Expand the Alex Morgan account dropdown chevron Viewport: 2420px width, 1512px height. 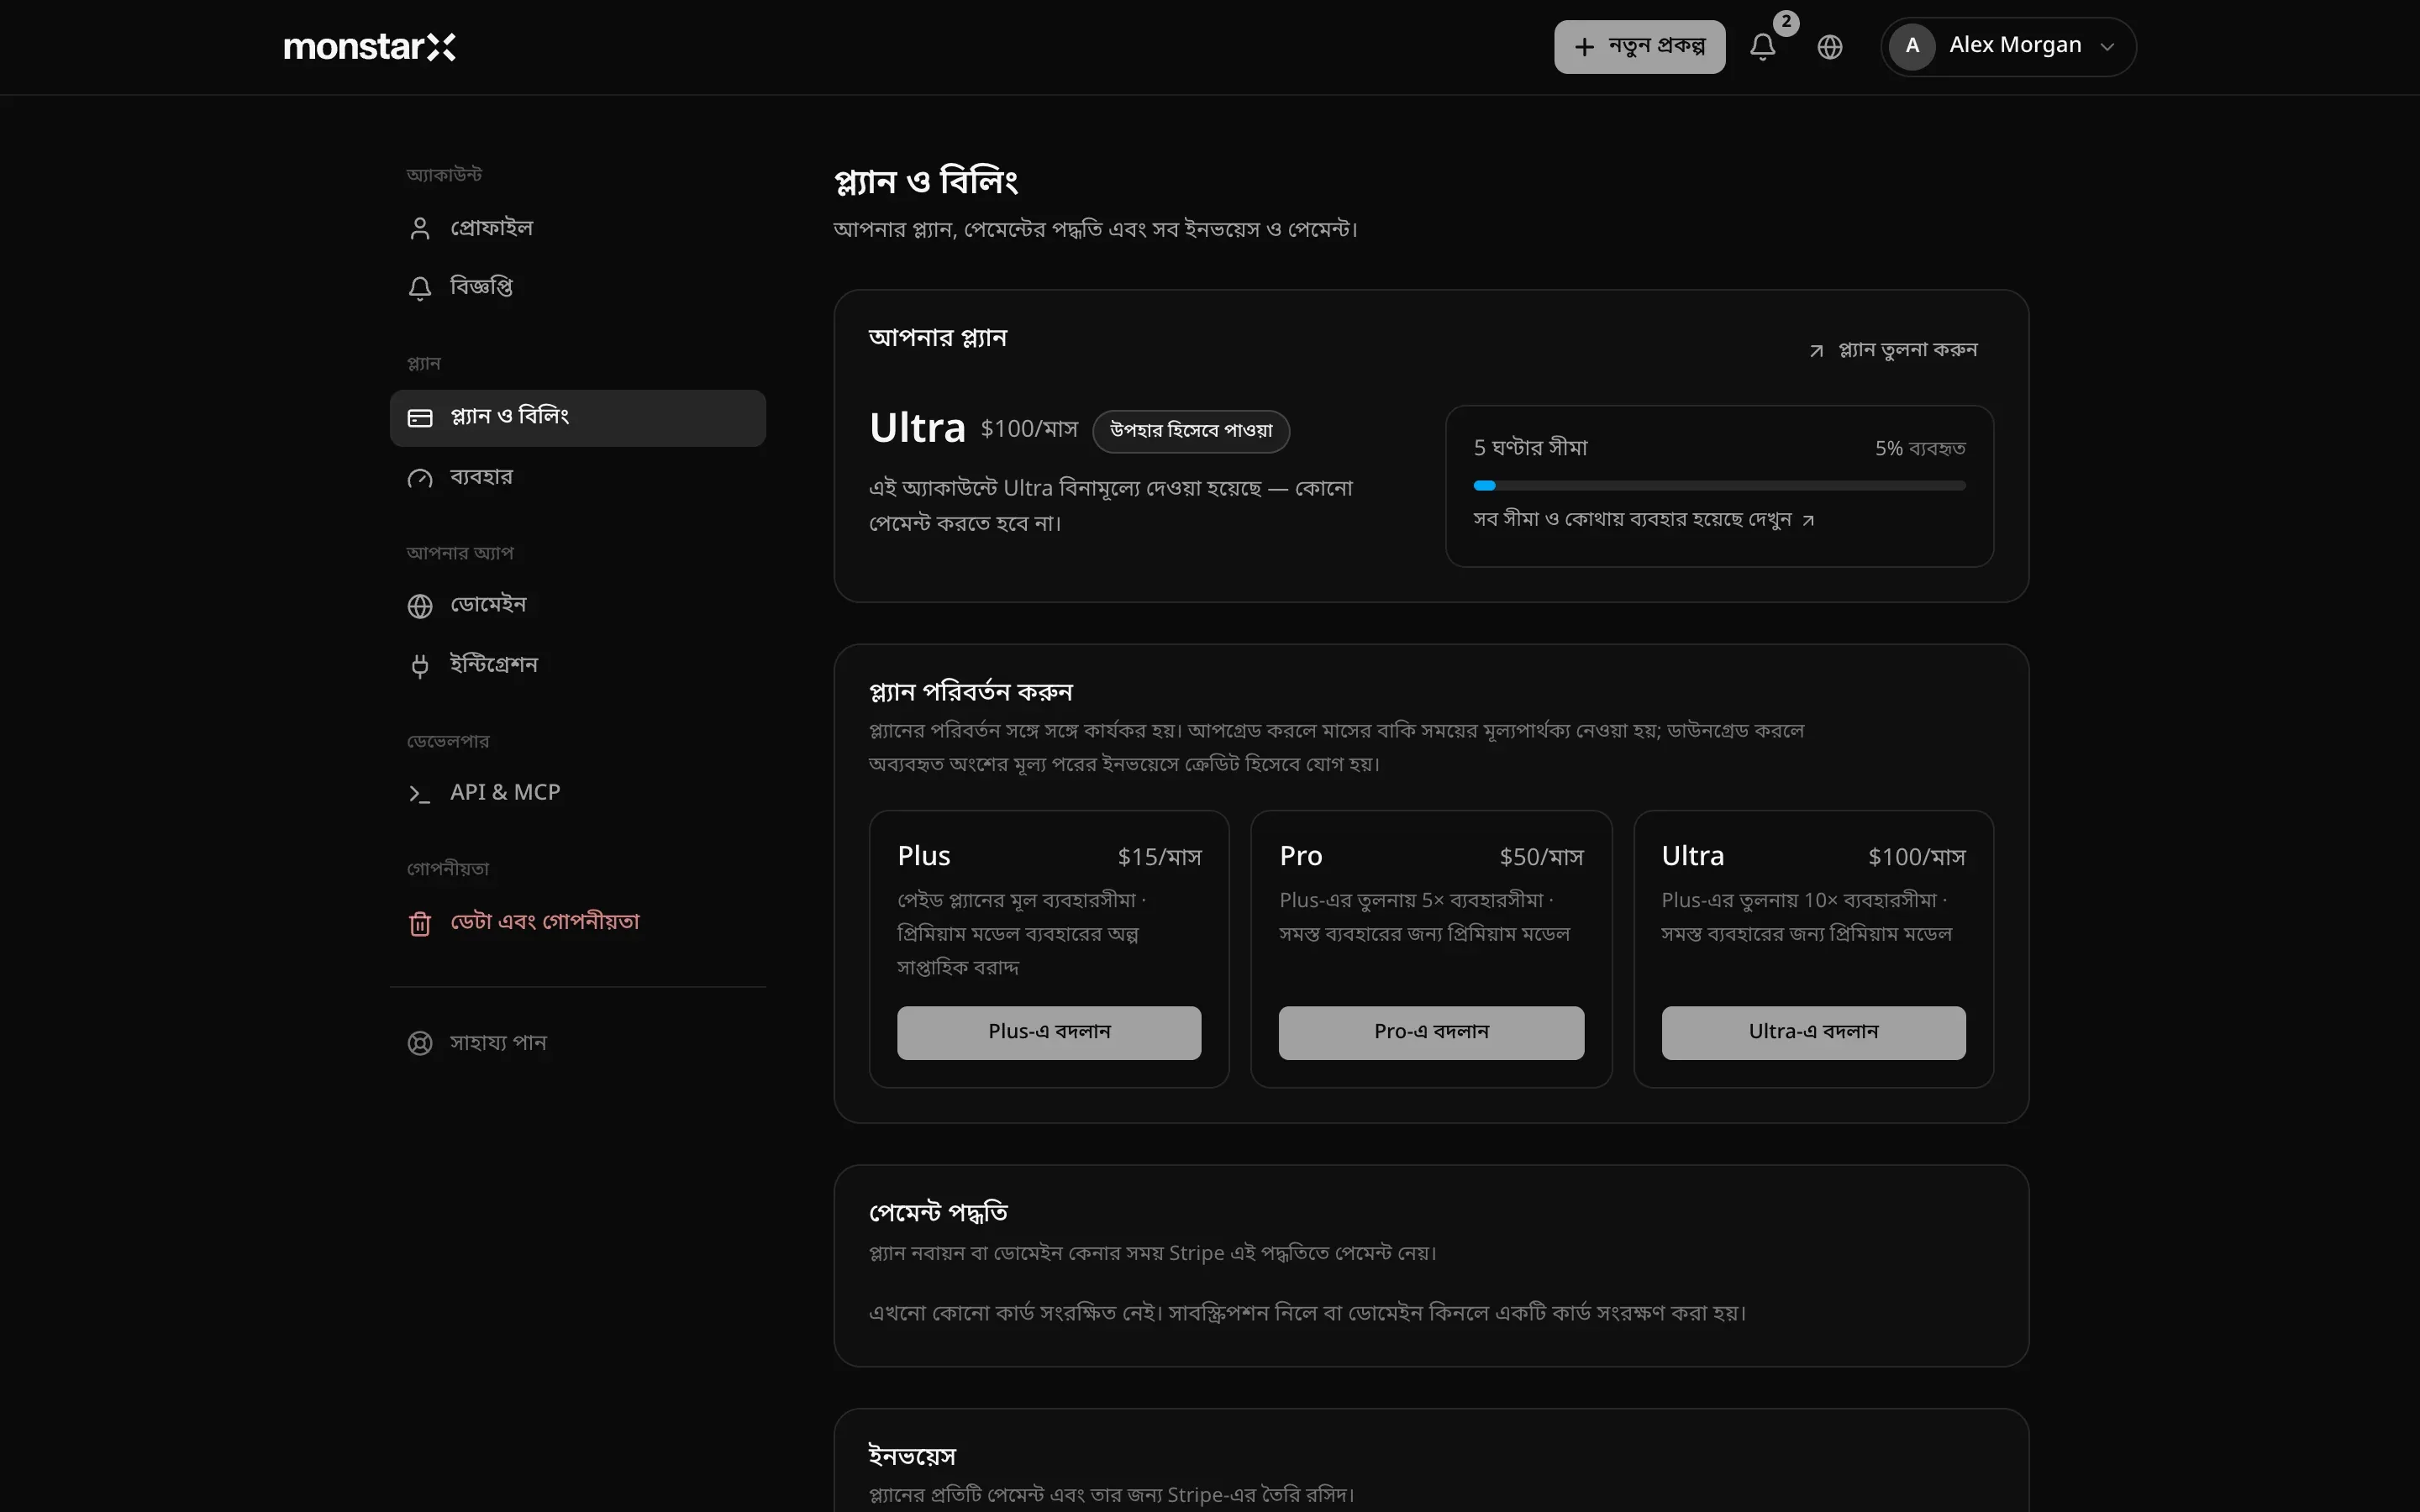(x=2107, y=47)
